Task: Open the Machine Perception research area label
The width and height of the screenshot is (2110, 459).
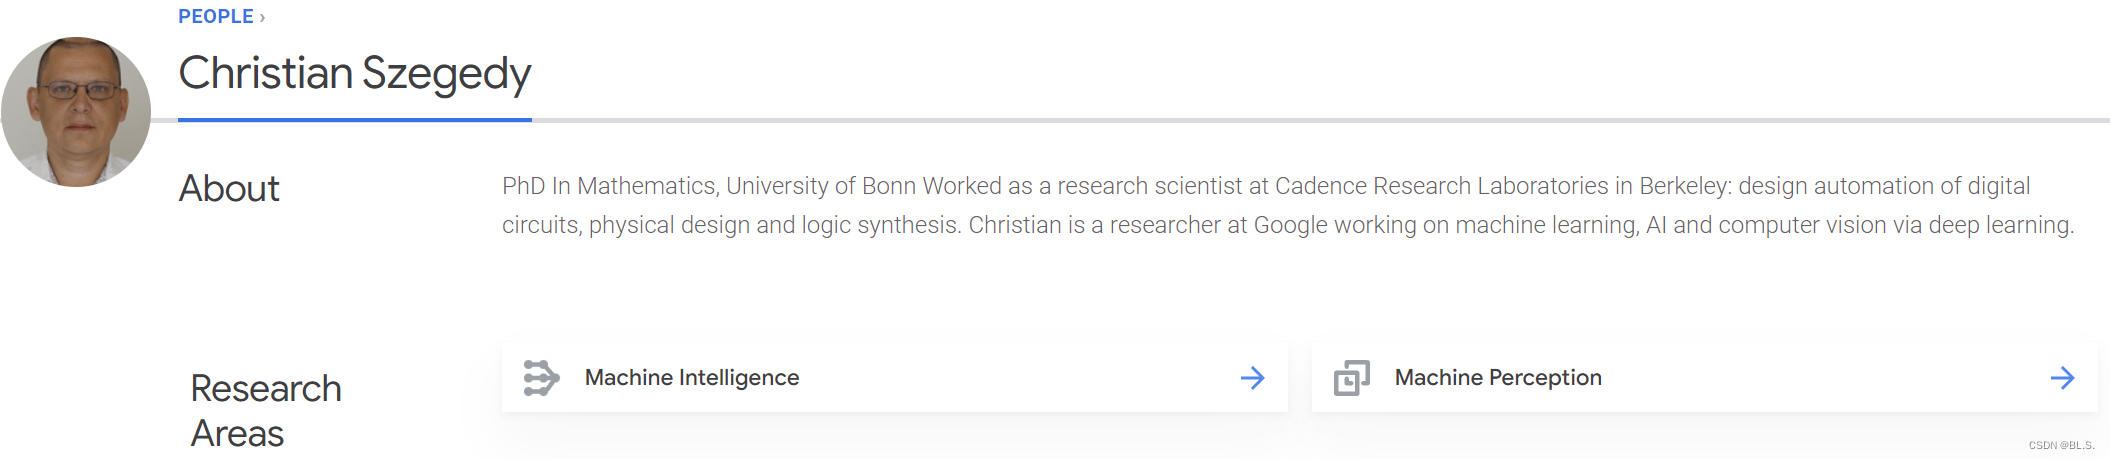Action: 1498,377
